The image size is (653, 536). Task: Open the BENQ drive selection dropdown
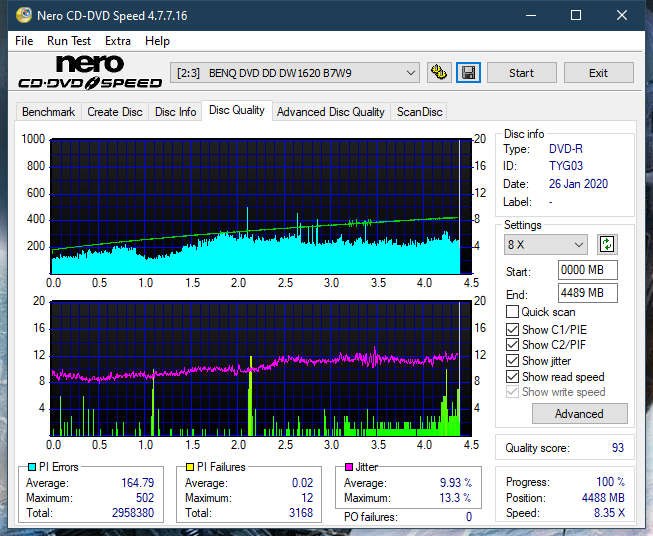coord(294,73)
